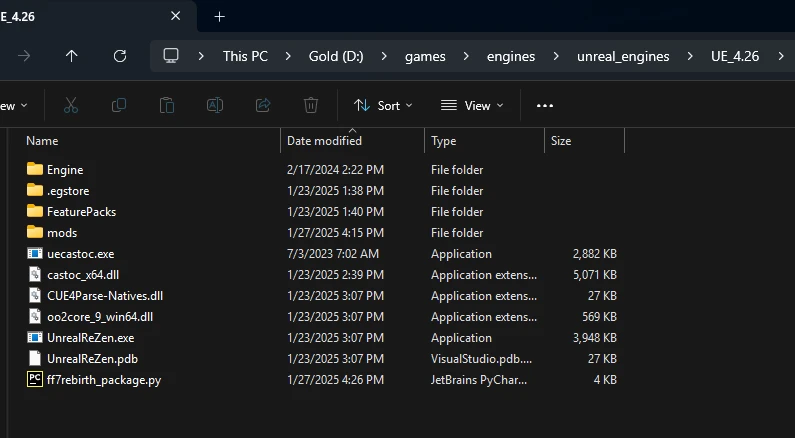Add a new tab with plus button
Image resolution: width=795 pixels, height=438 pixels.
(x=220, y=17)
